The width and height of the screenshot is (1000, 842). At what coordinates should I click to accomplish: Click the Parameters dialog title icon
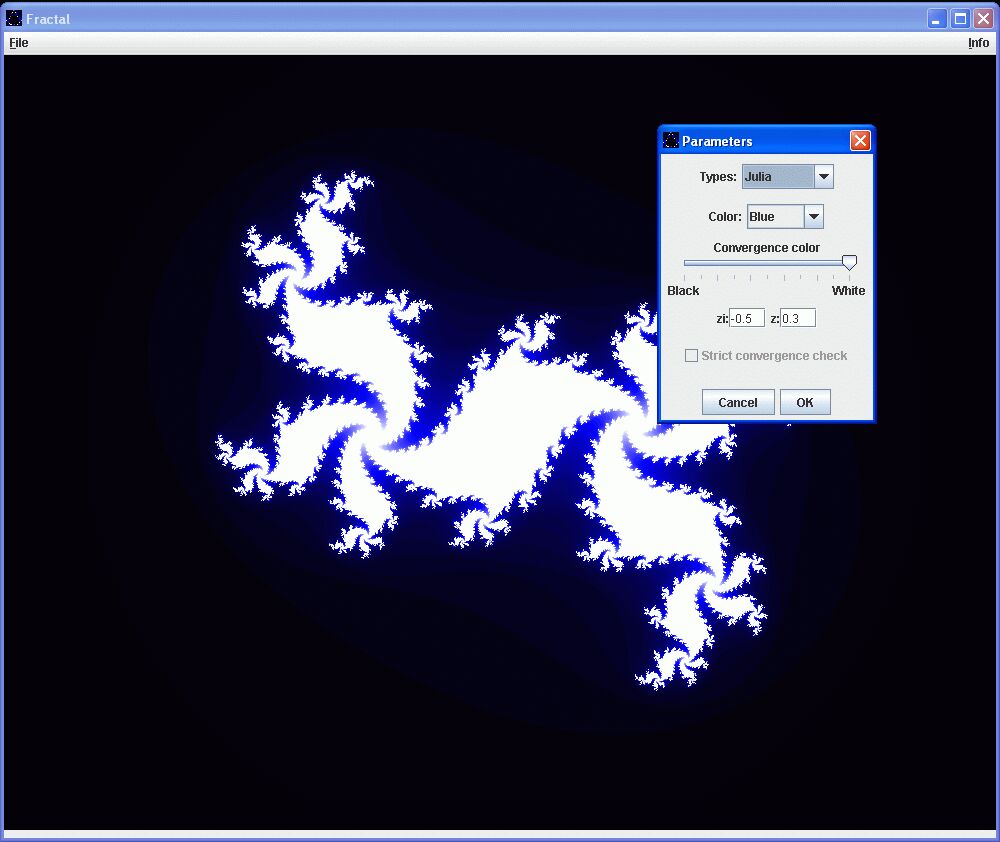[x=672, y=141]
